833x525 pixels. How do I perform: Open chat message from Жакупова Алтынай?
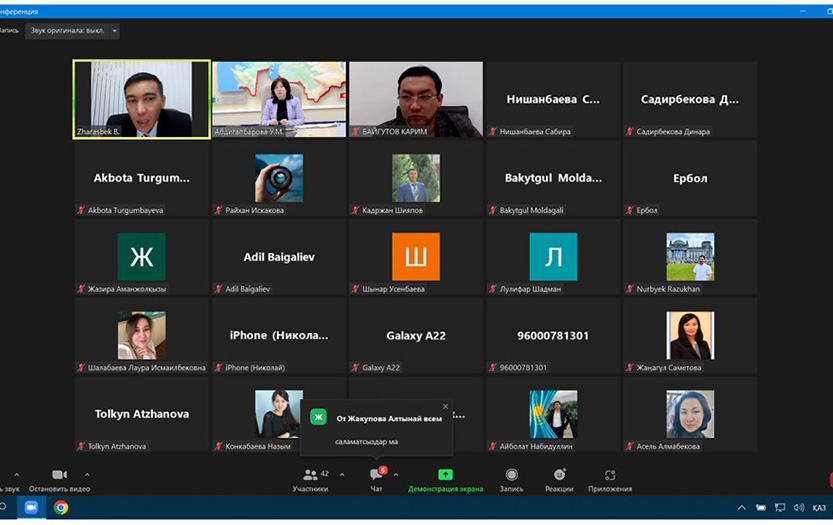376,428
